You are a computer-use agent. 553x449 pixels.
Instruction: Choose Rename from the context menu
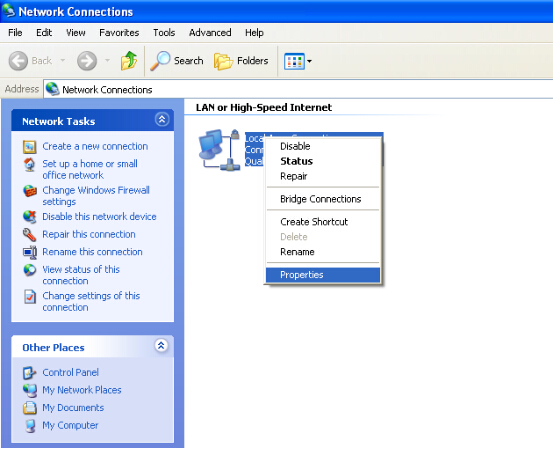coord(323,252)
